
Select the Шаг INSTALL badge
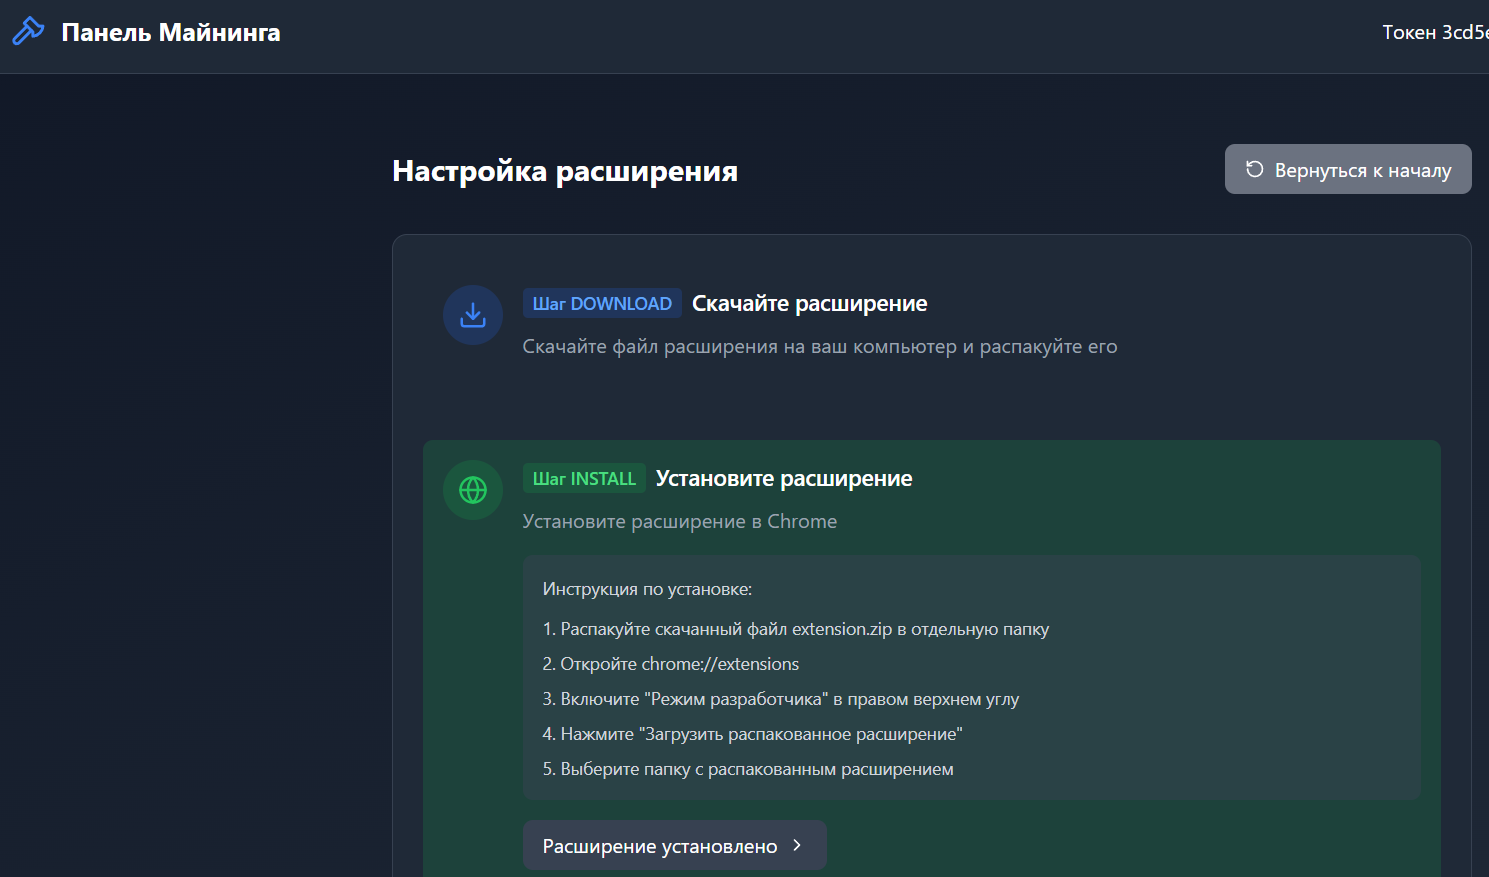pos(584,478)
